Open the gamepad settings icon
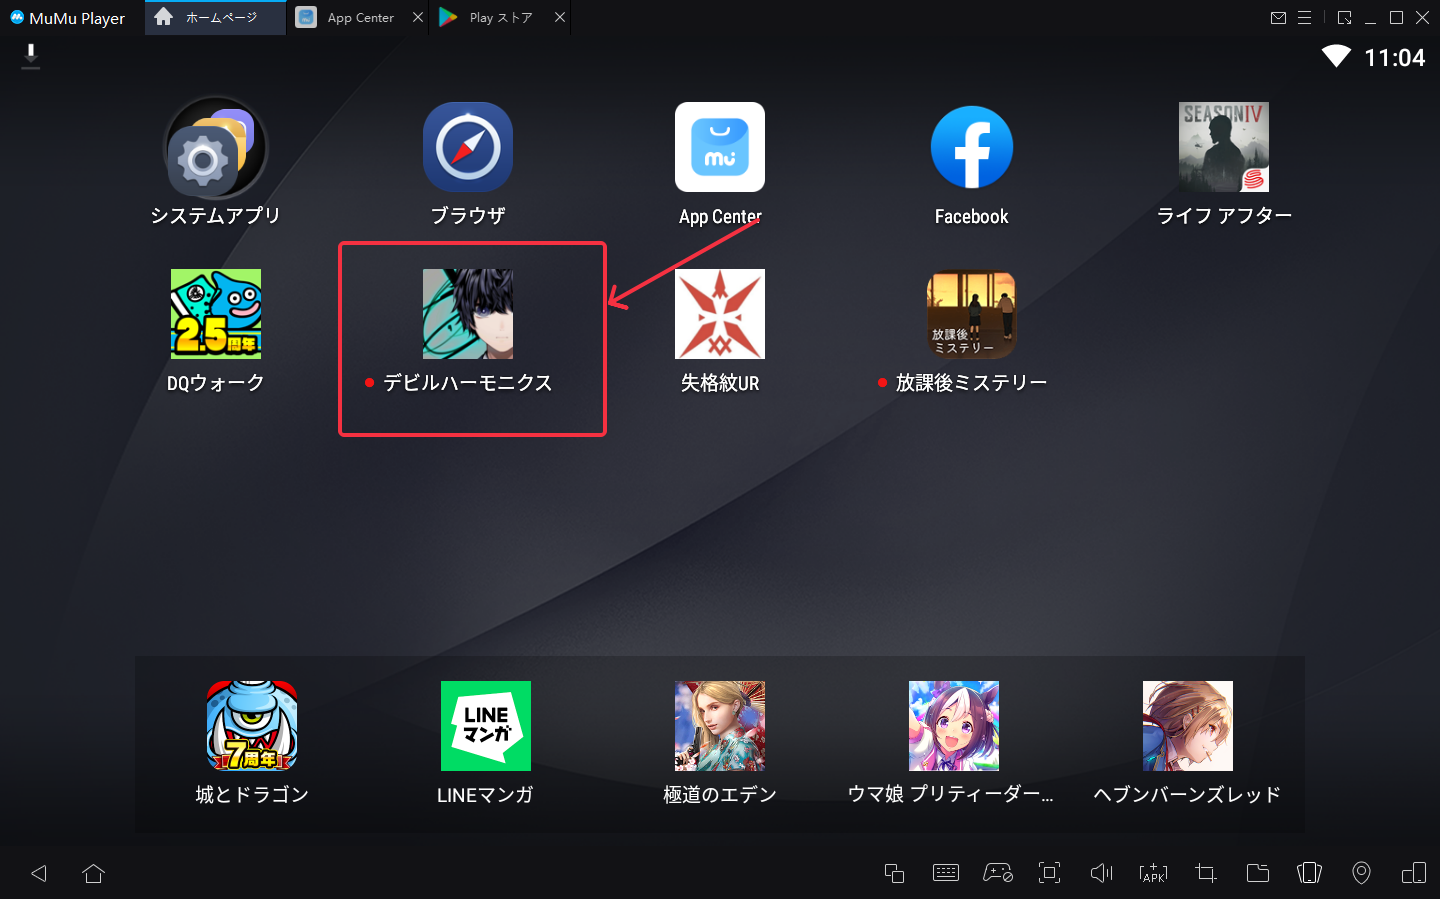The width and height of the screenshot is (1440, 899). coord(998,873)
